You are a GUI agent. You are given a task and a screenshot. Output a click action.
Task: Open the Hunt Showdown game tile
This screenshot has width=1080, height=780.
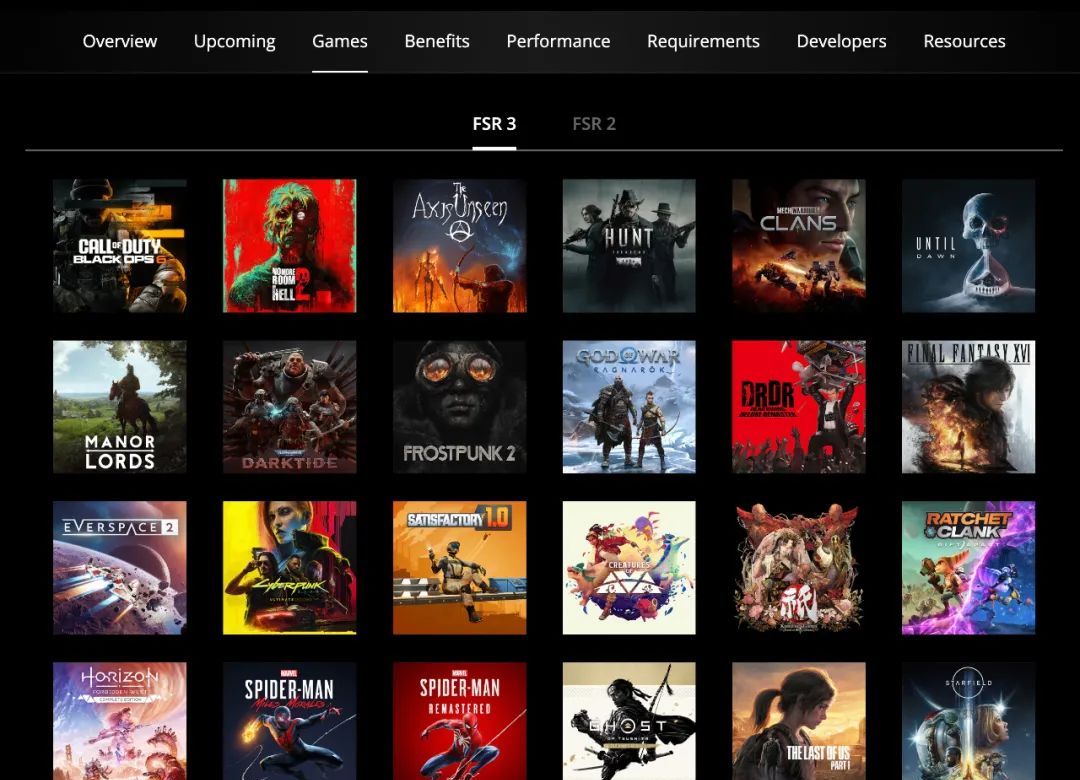[628, 246]
